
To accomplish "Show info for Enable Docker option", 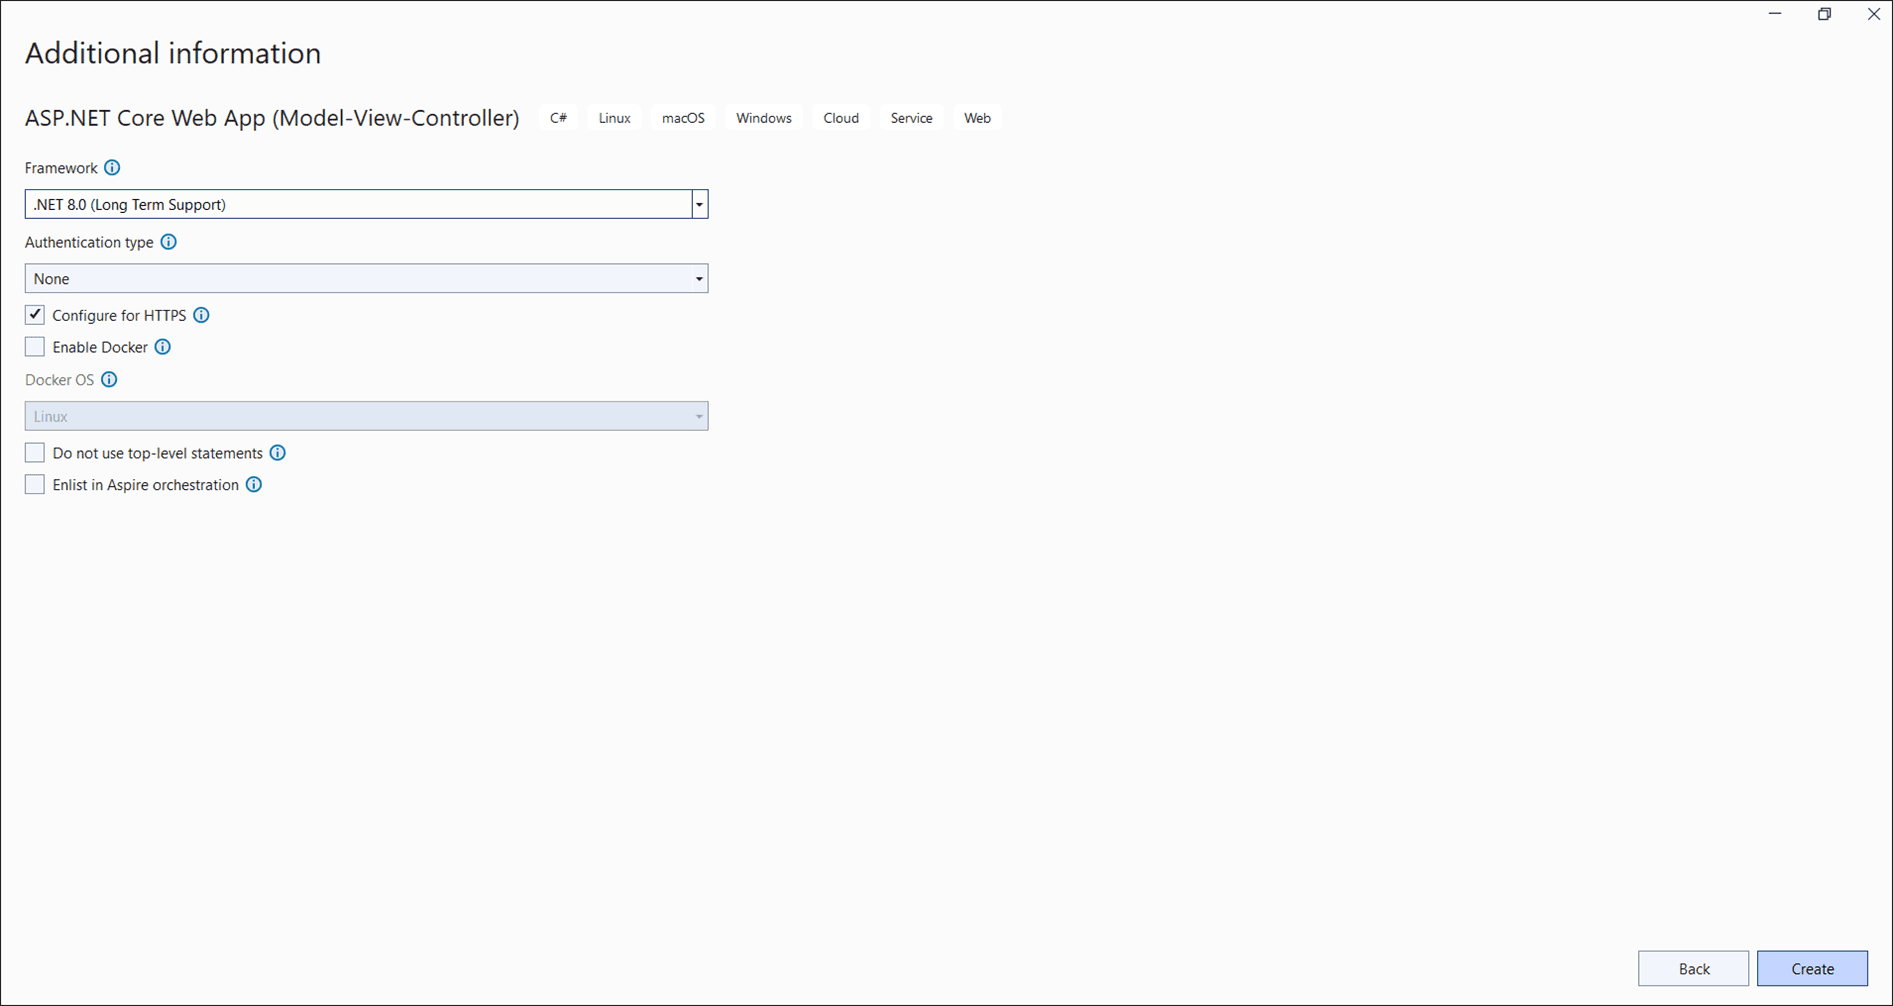I will tap(163, 347).
